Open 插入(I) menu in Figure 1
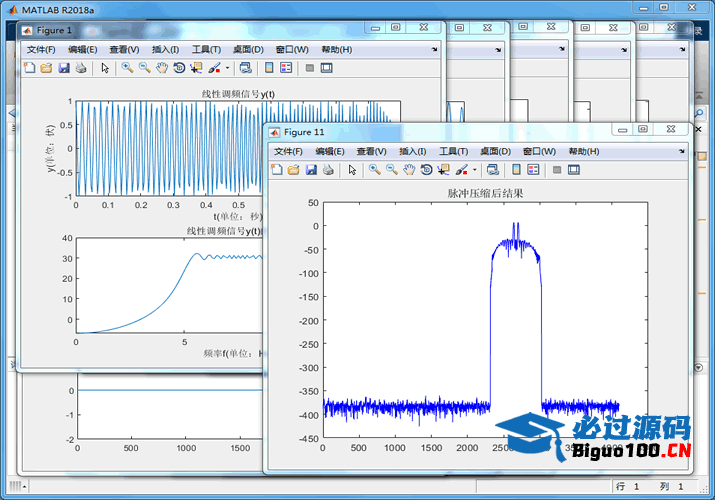Screen dimensions: 715x500 (165, 49)
